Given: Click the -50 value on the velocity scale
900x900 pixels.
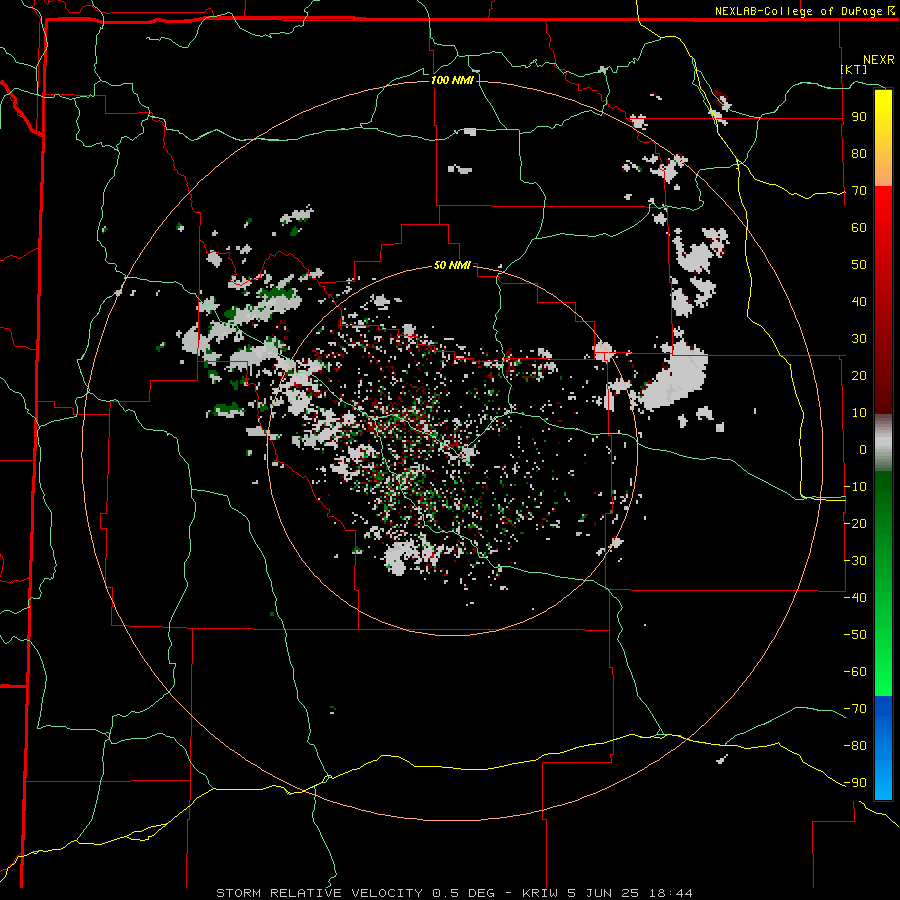Looking at the screenshot, I should [x=855, y=634].
